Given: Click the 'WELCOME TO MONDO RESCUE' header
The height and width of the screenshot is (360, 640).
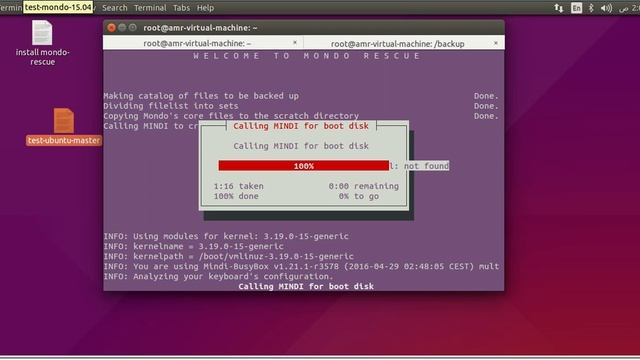Looking at the screenshot, I should tap(307, 56).
